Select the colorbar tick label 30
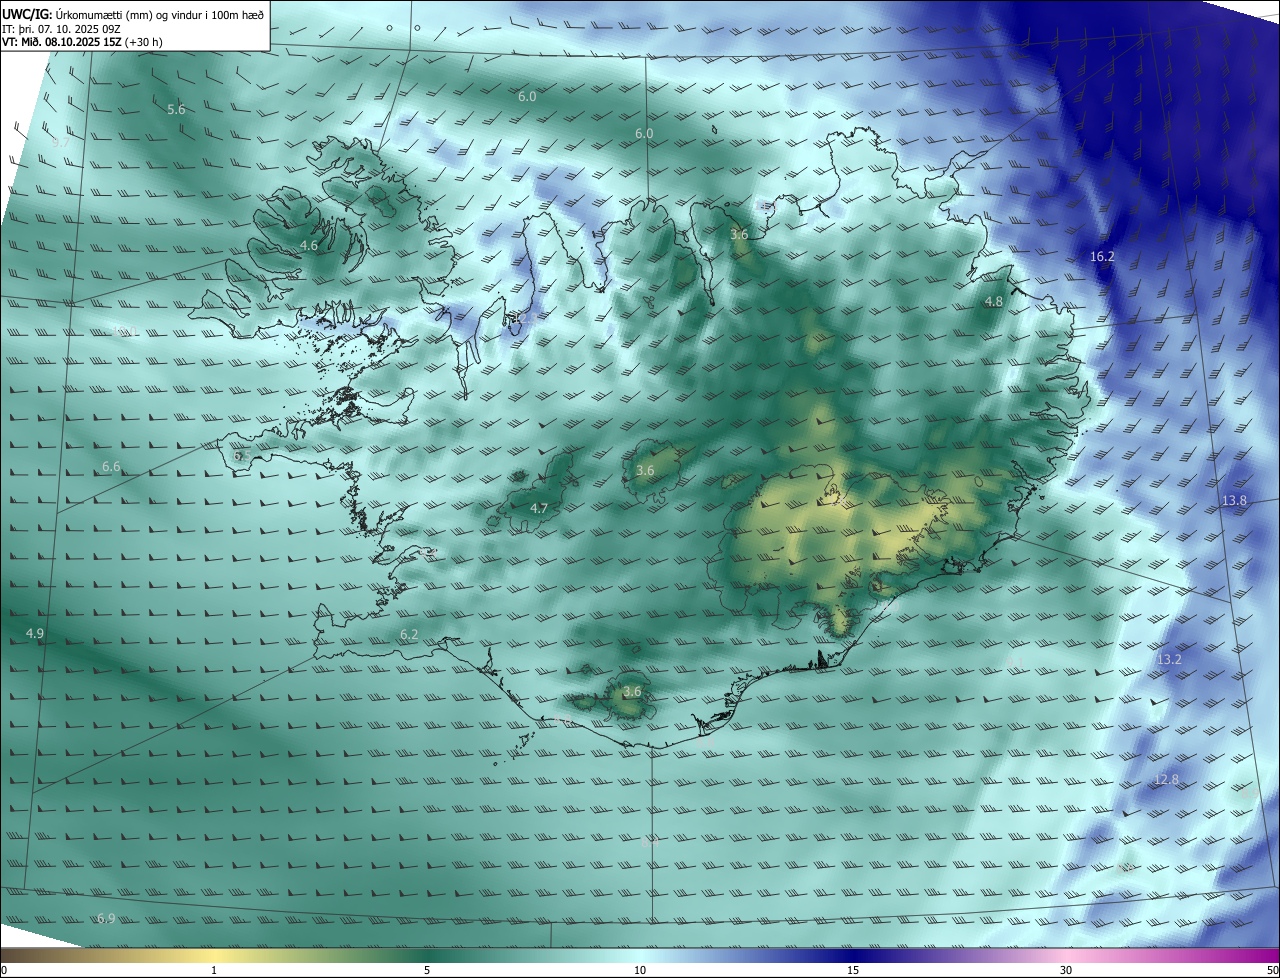Viewport: 1280px width, 978px height. click(1066, 970)
